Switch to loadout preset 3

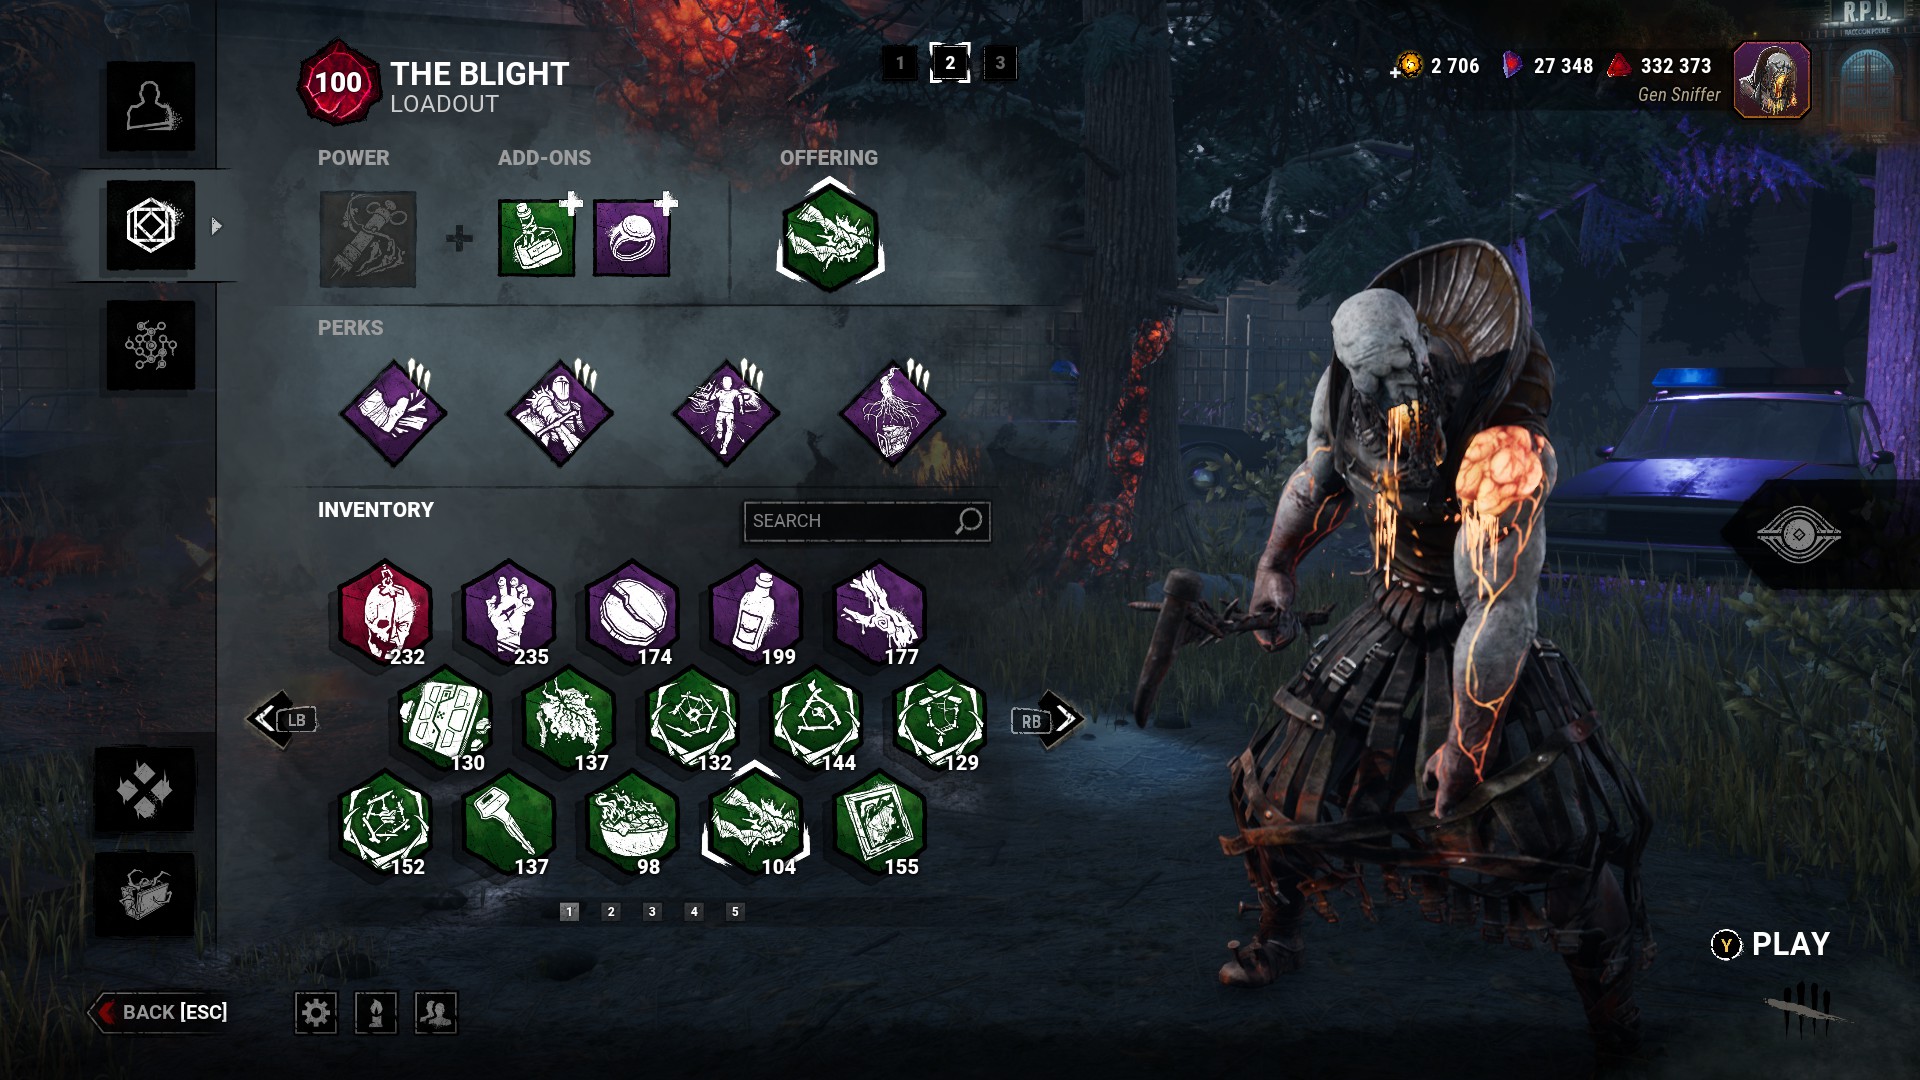pyautogui.click(x=1000, y=64)
